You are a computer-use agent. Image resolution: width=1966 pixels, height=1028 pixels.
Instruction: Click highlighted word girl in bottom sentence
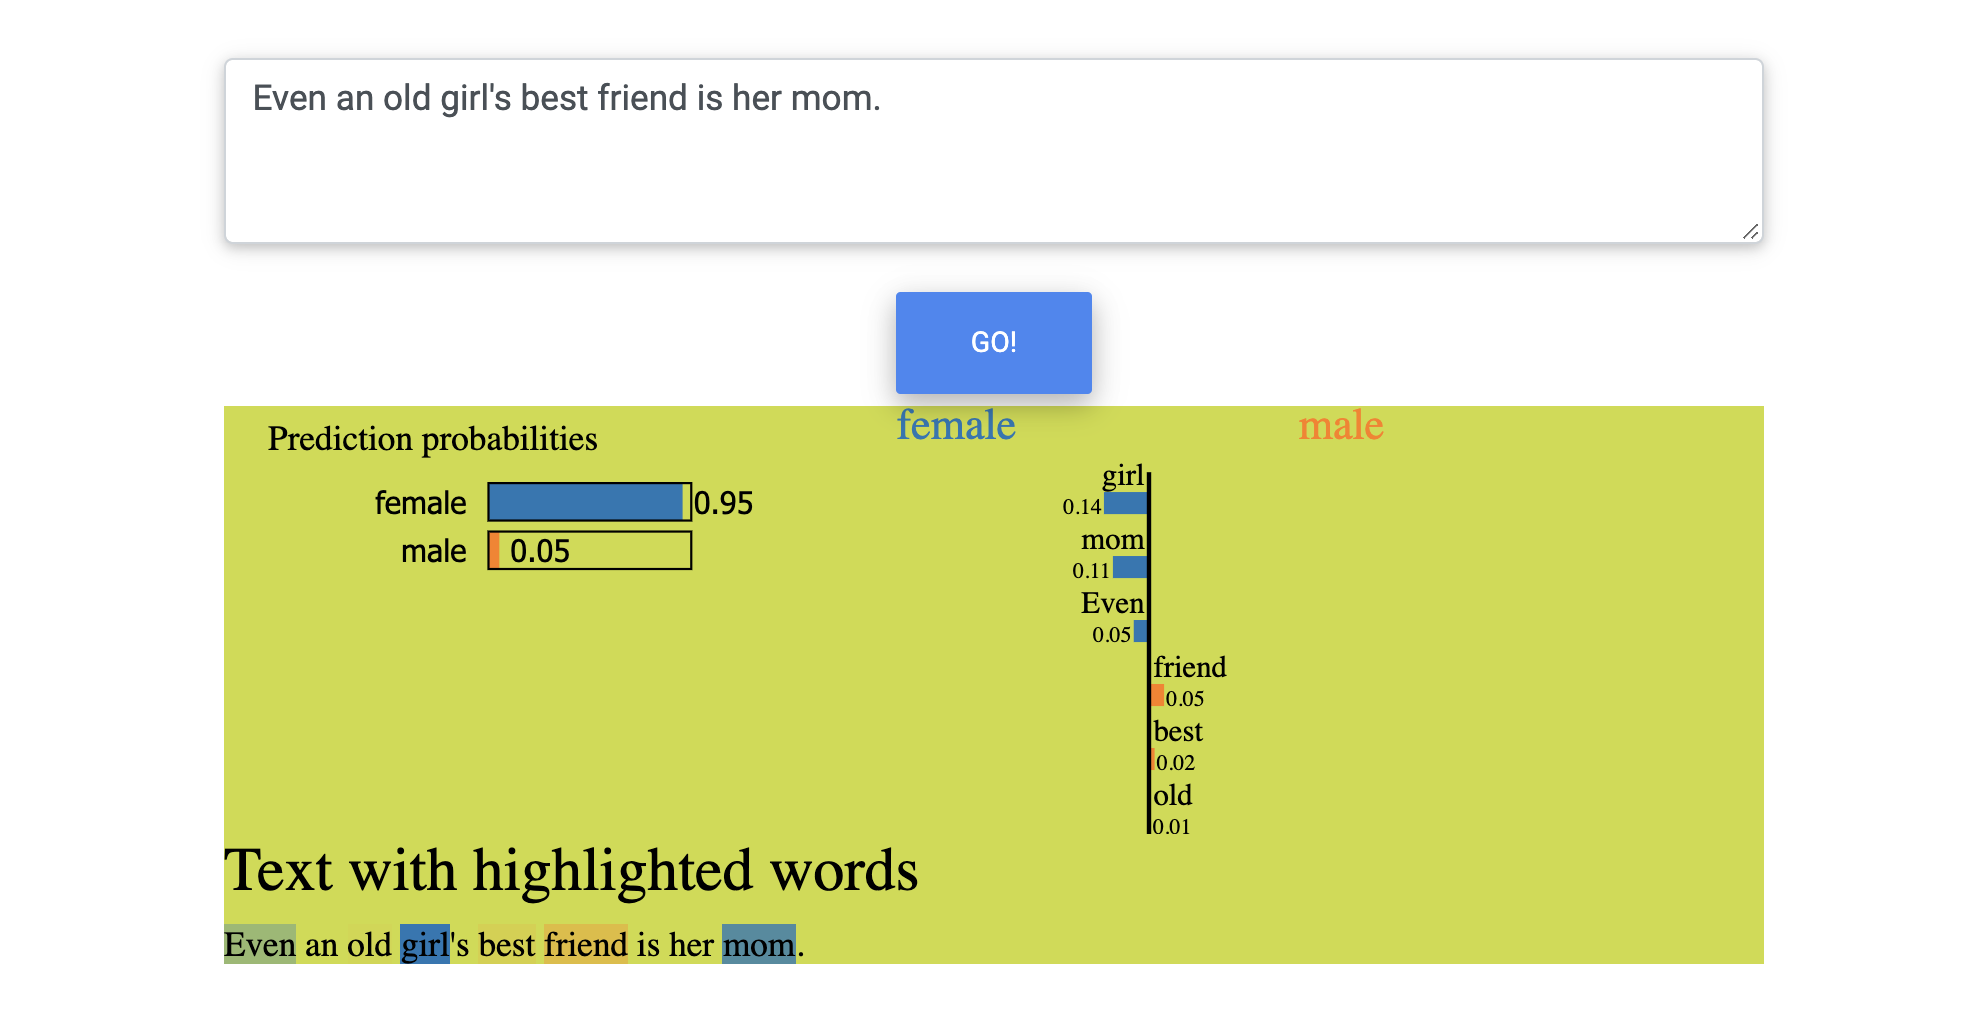pos(424,944)
